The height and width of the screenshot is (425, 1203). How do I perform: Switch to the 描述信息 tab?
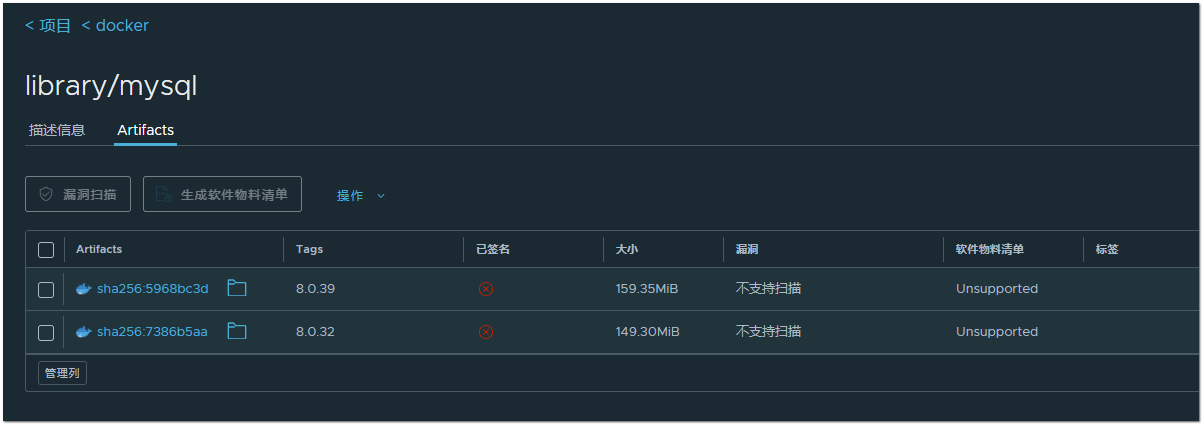(57, 130)
